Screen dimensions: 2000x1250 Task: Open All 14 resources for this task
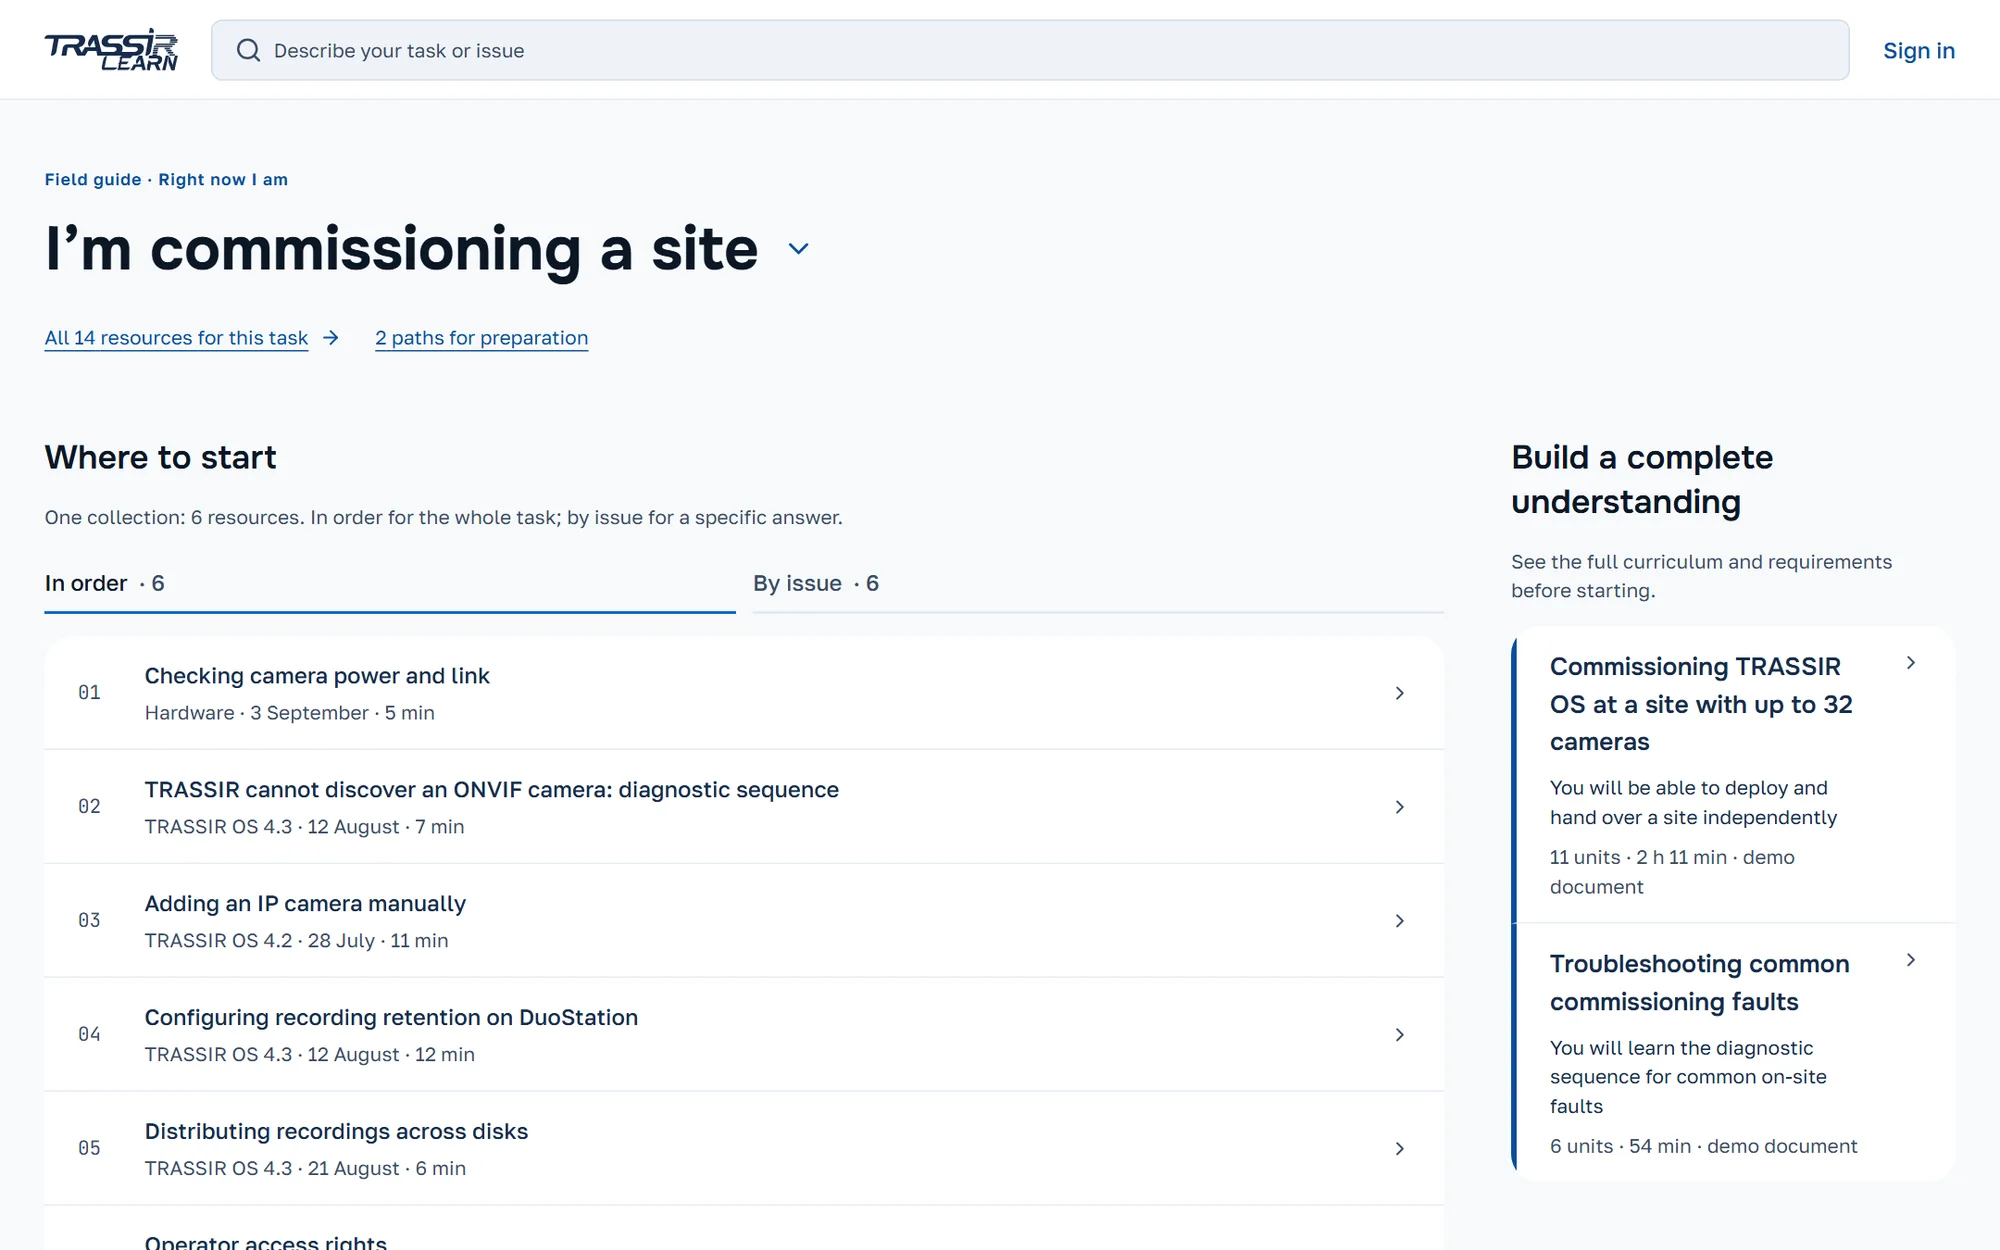tap(176, 338)
